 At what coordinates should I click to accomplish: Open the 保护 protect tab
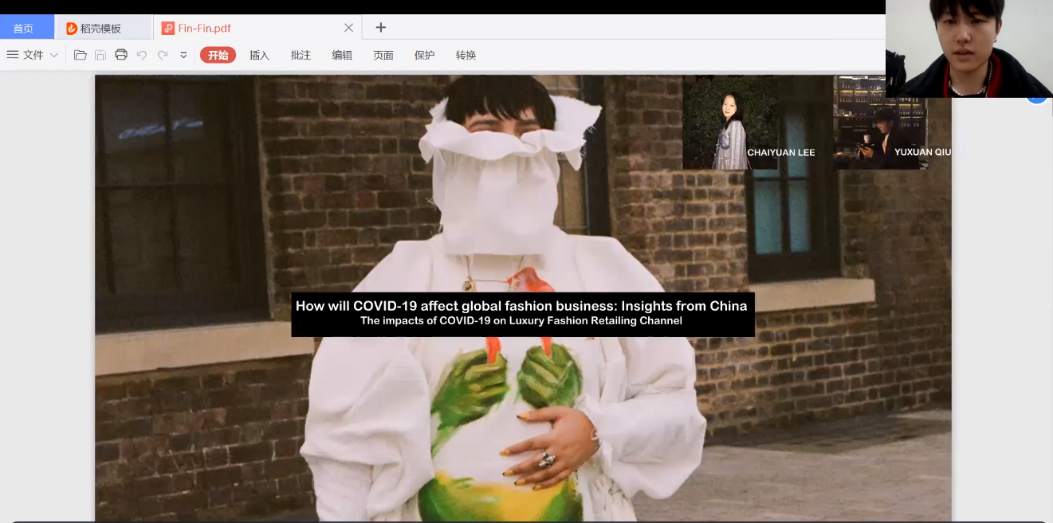click(424, 55)
